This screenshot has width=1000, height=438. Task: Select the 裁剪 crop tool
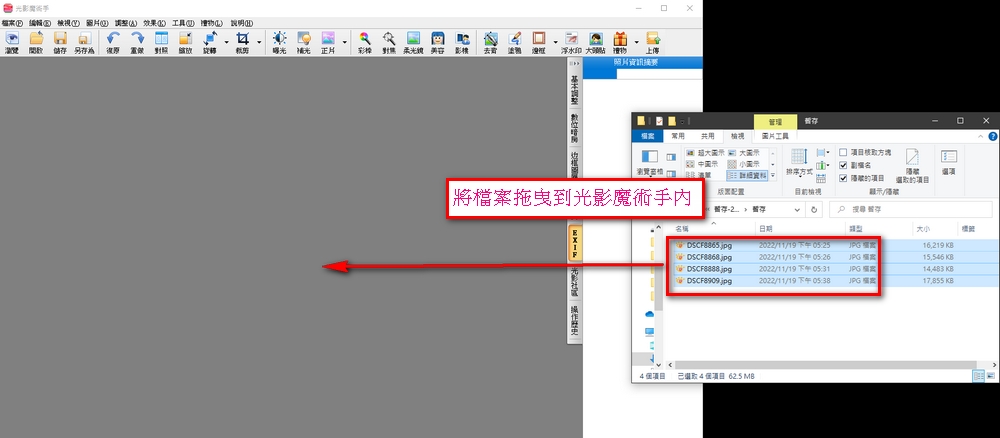(242, 42)
